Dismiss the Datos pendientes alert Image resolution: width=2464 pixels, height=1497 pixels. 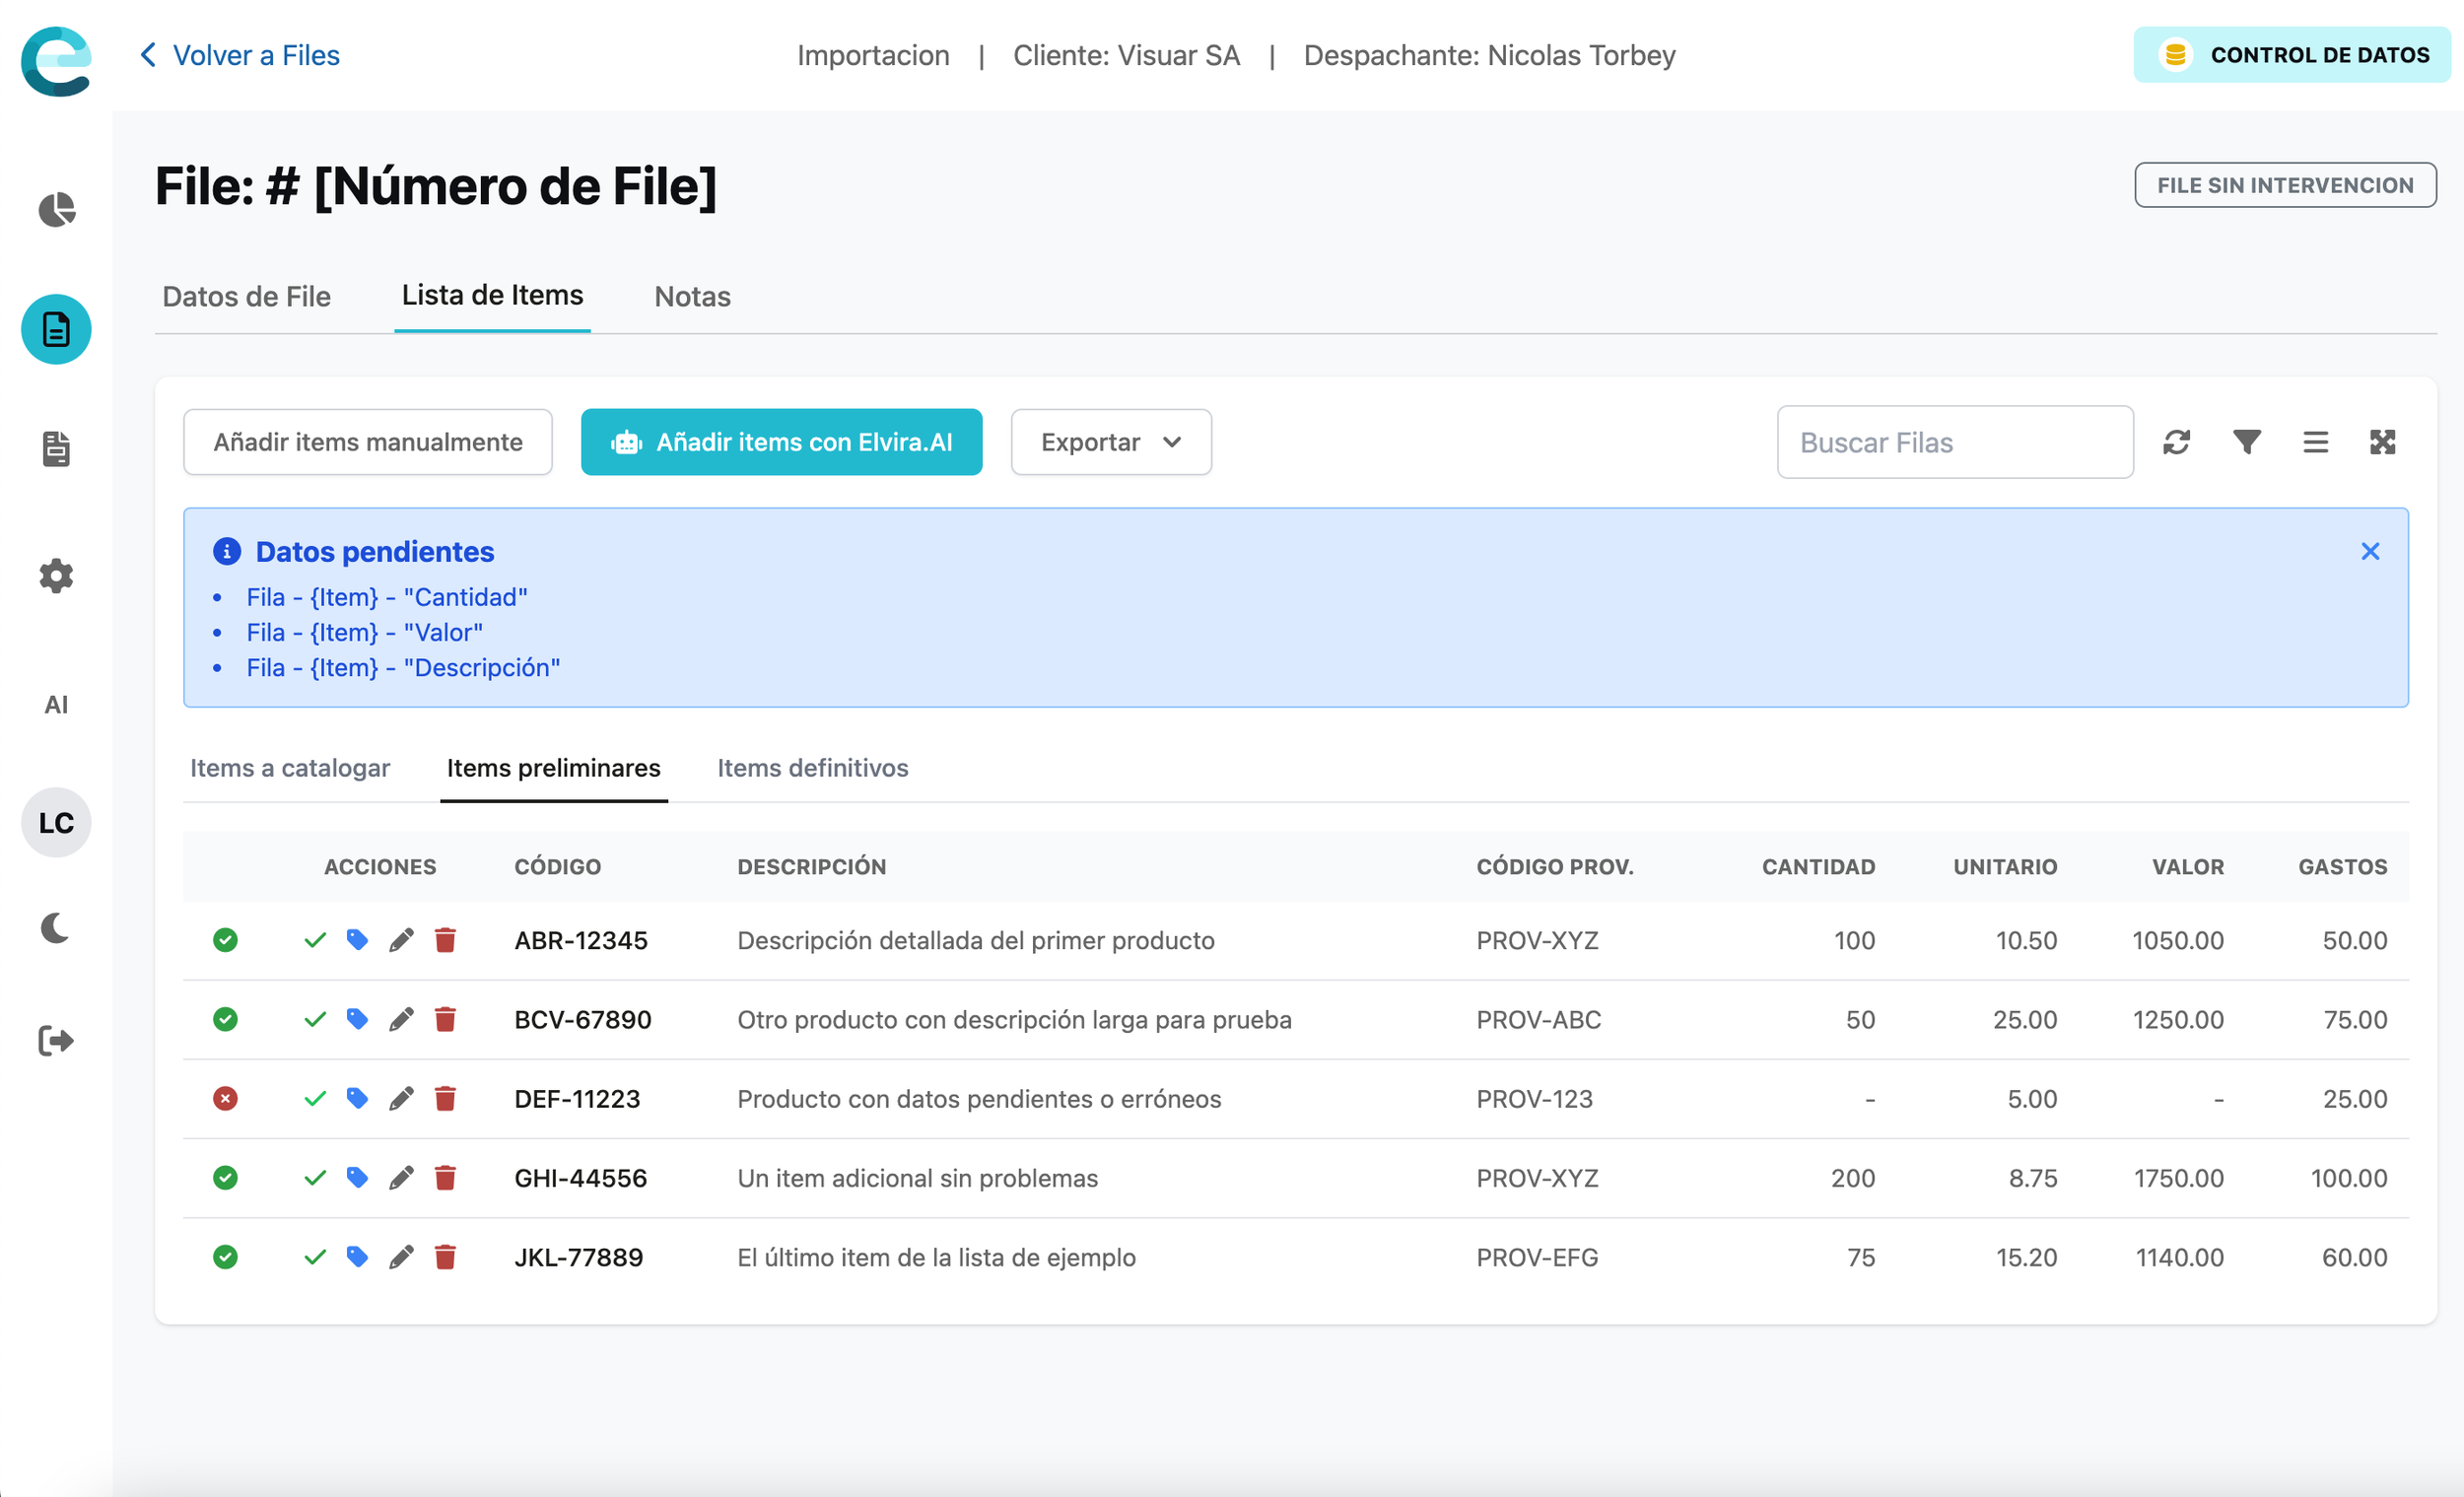2369,552
